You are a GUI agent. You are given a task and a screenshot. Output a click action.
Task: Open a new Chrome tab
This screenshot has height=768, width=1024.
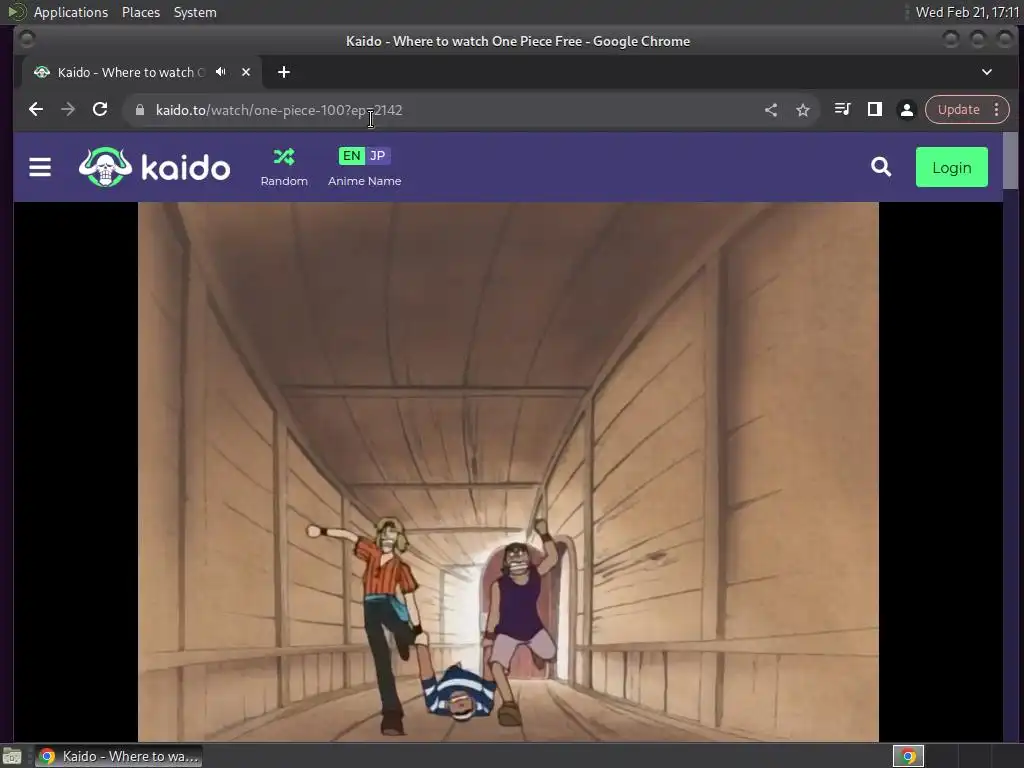click(283, 72)
